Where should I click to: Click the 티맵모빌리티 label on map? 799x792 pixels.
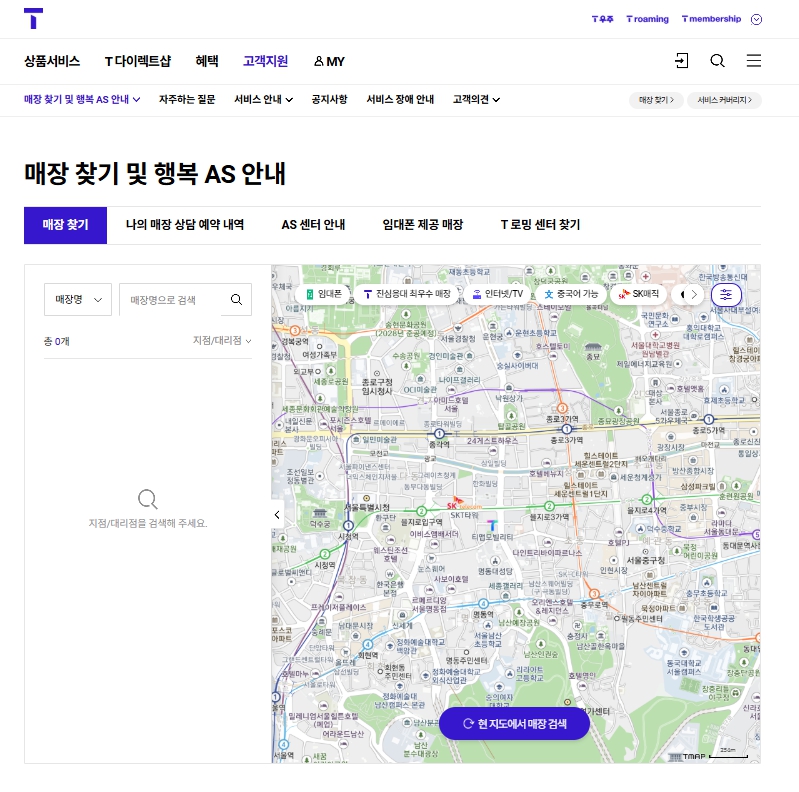point(492,537)
